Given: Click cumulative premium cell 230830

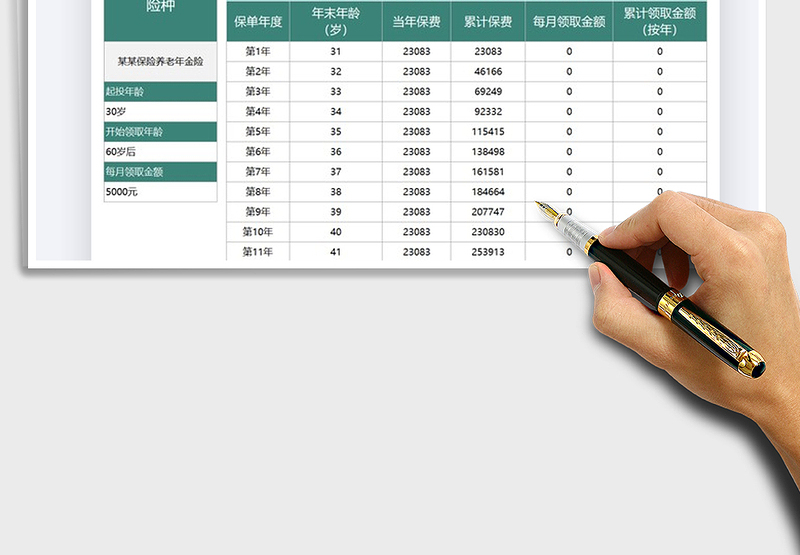Looking at the screenshot, I should pos(488,232).
